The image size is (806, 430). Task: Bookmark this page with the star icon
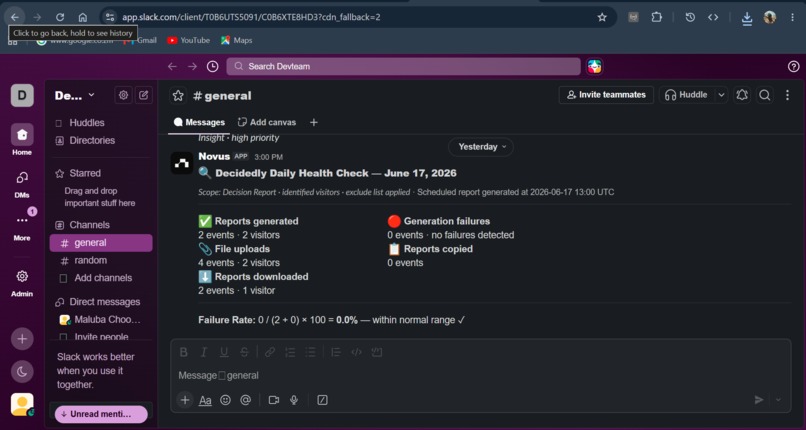[x=602, y=17]
